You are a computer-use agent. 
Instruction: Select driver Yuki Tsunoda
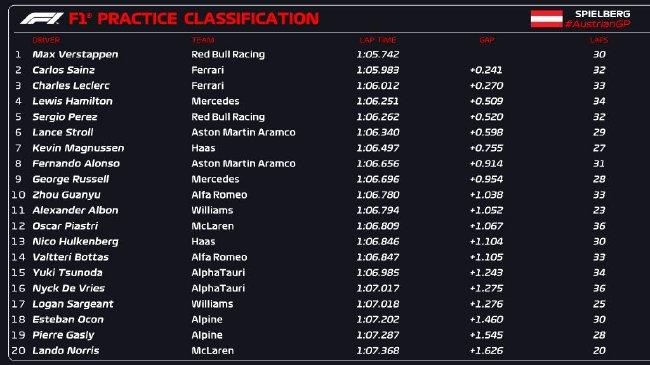click(x=67, y=273)
